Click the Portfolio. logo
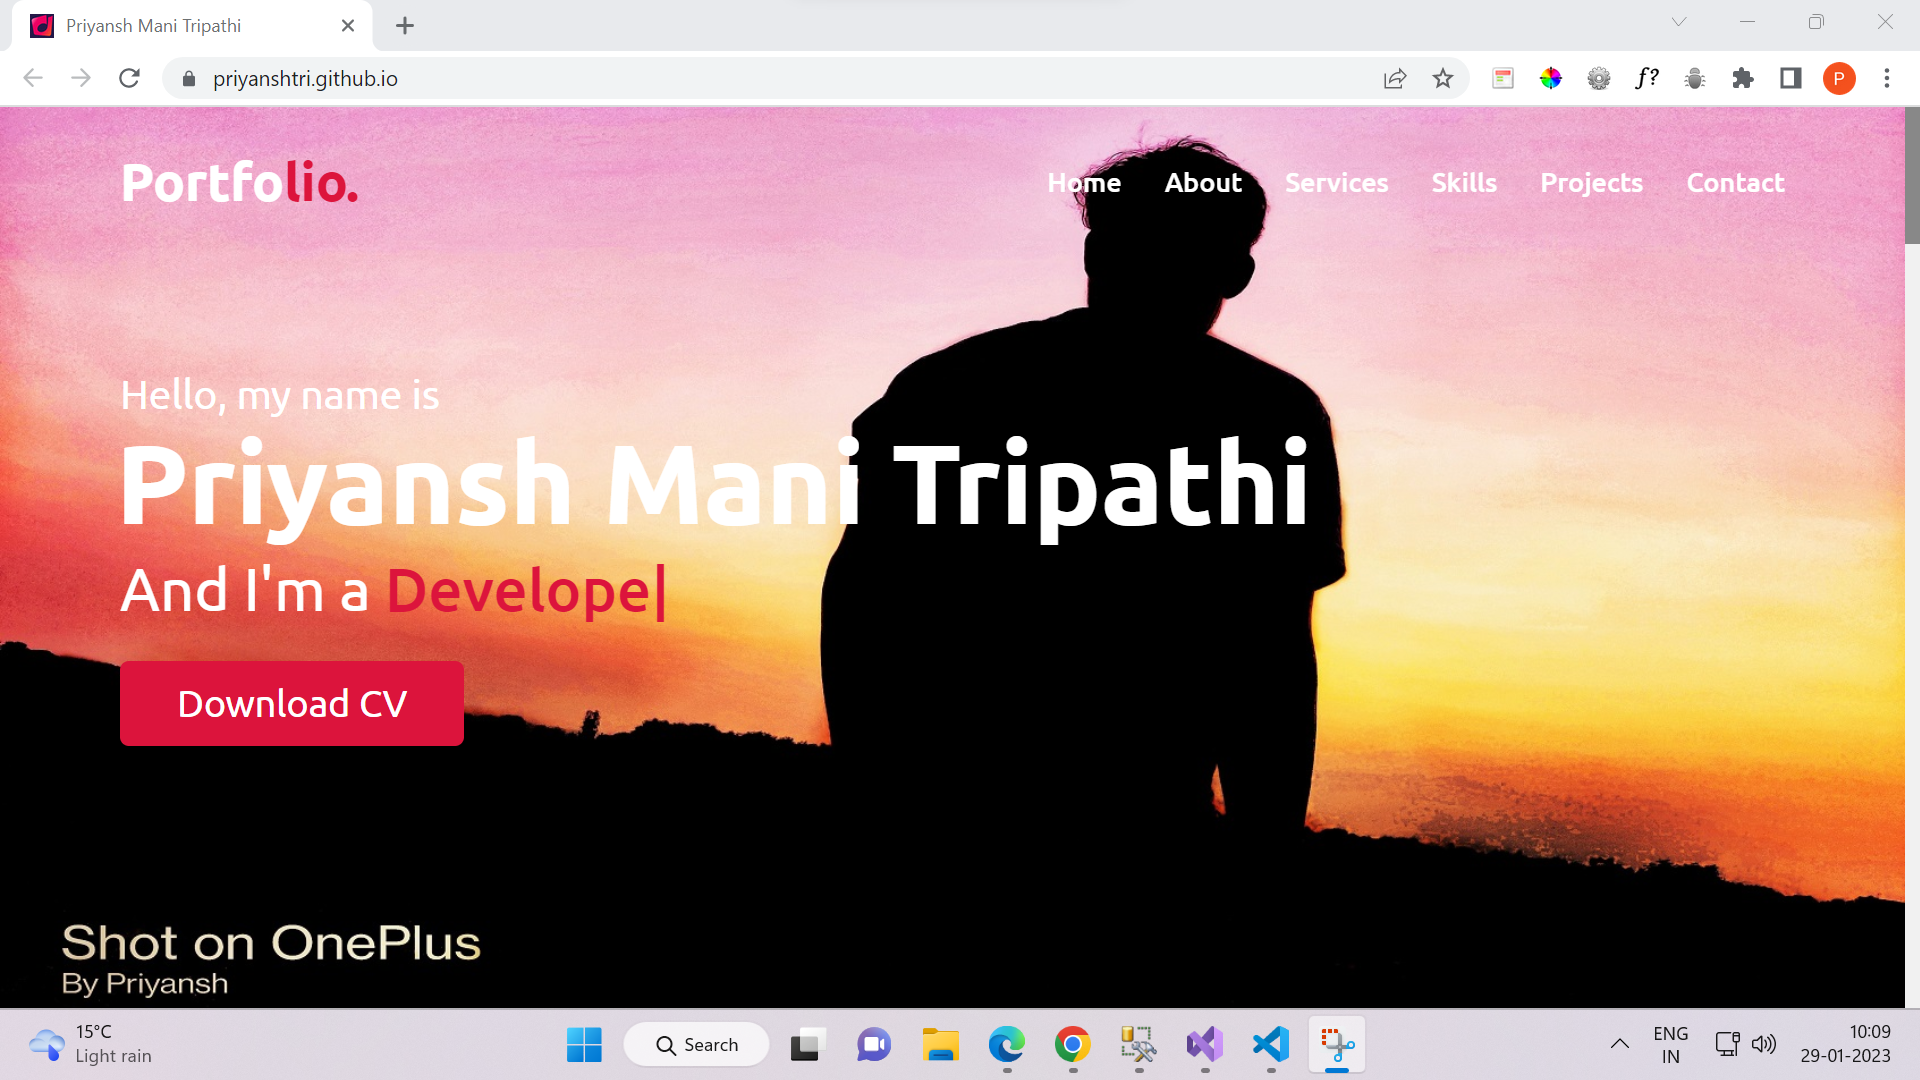1920x1080 pixels. pyautogui.click(x=239, y=183)
